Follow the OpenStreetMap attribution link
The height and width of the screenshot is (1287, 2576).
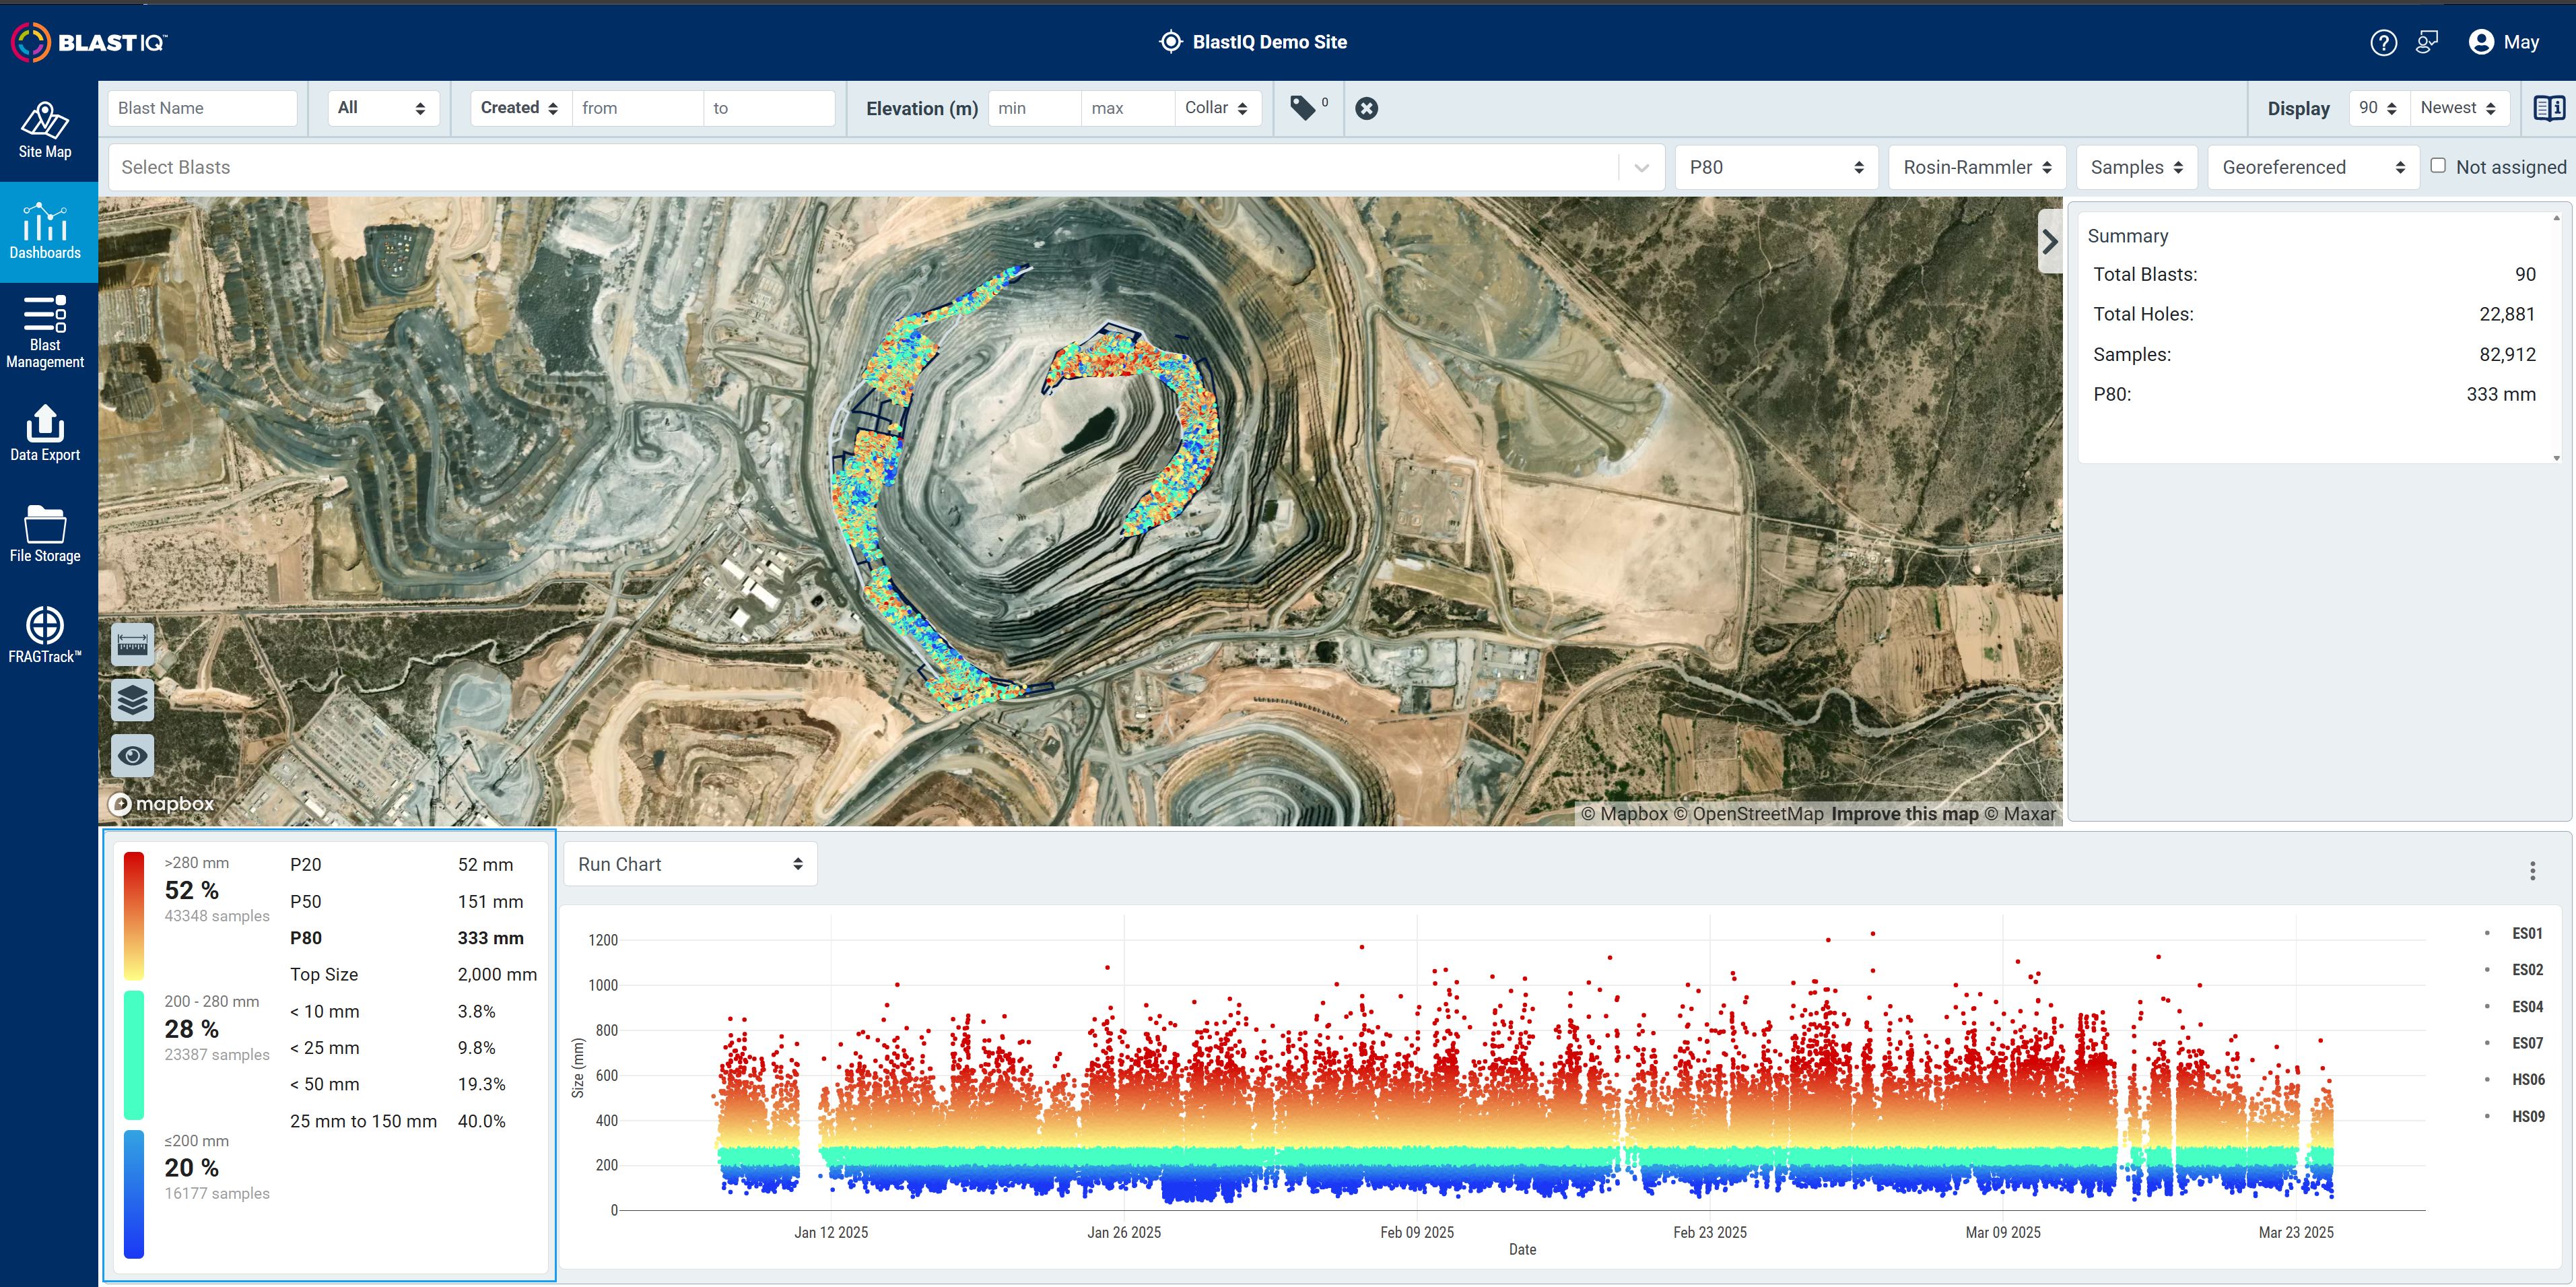(1749, 814)
